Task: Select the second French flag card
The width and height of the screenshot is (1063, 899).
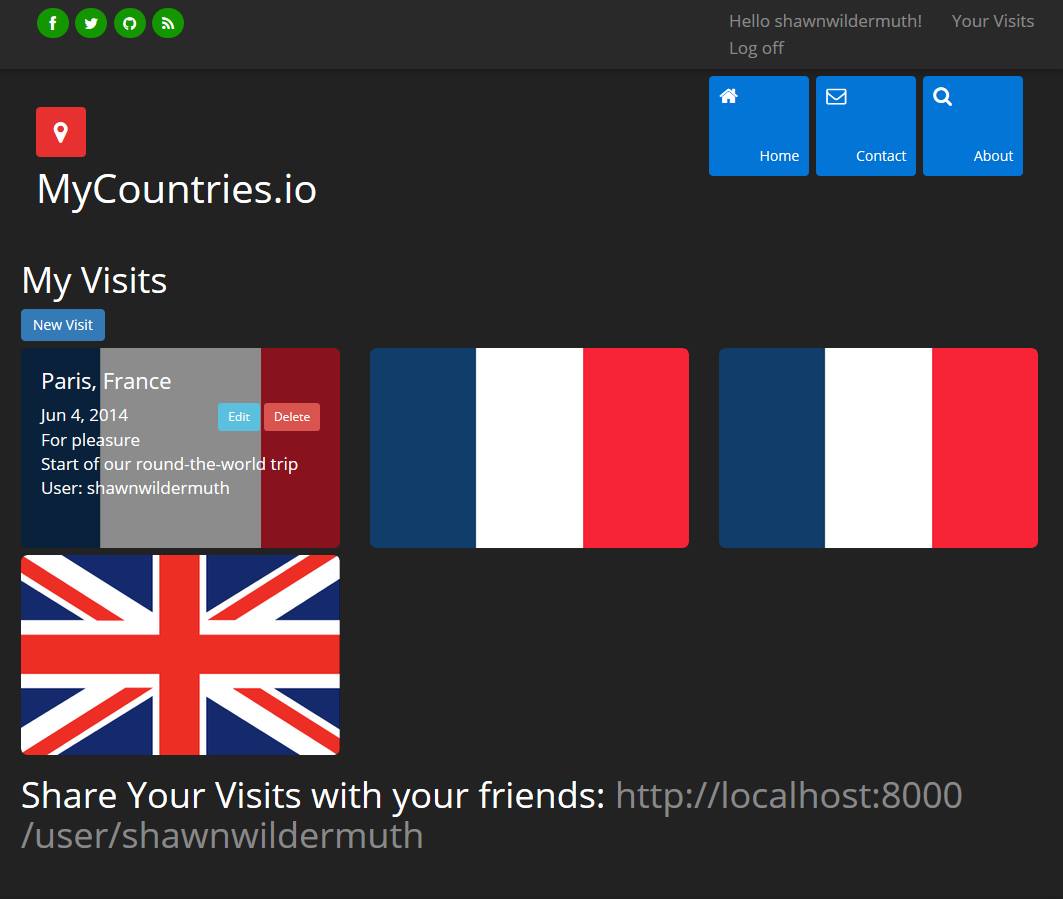Action: click(529, 447)
